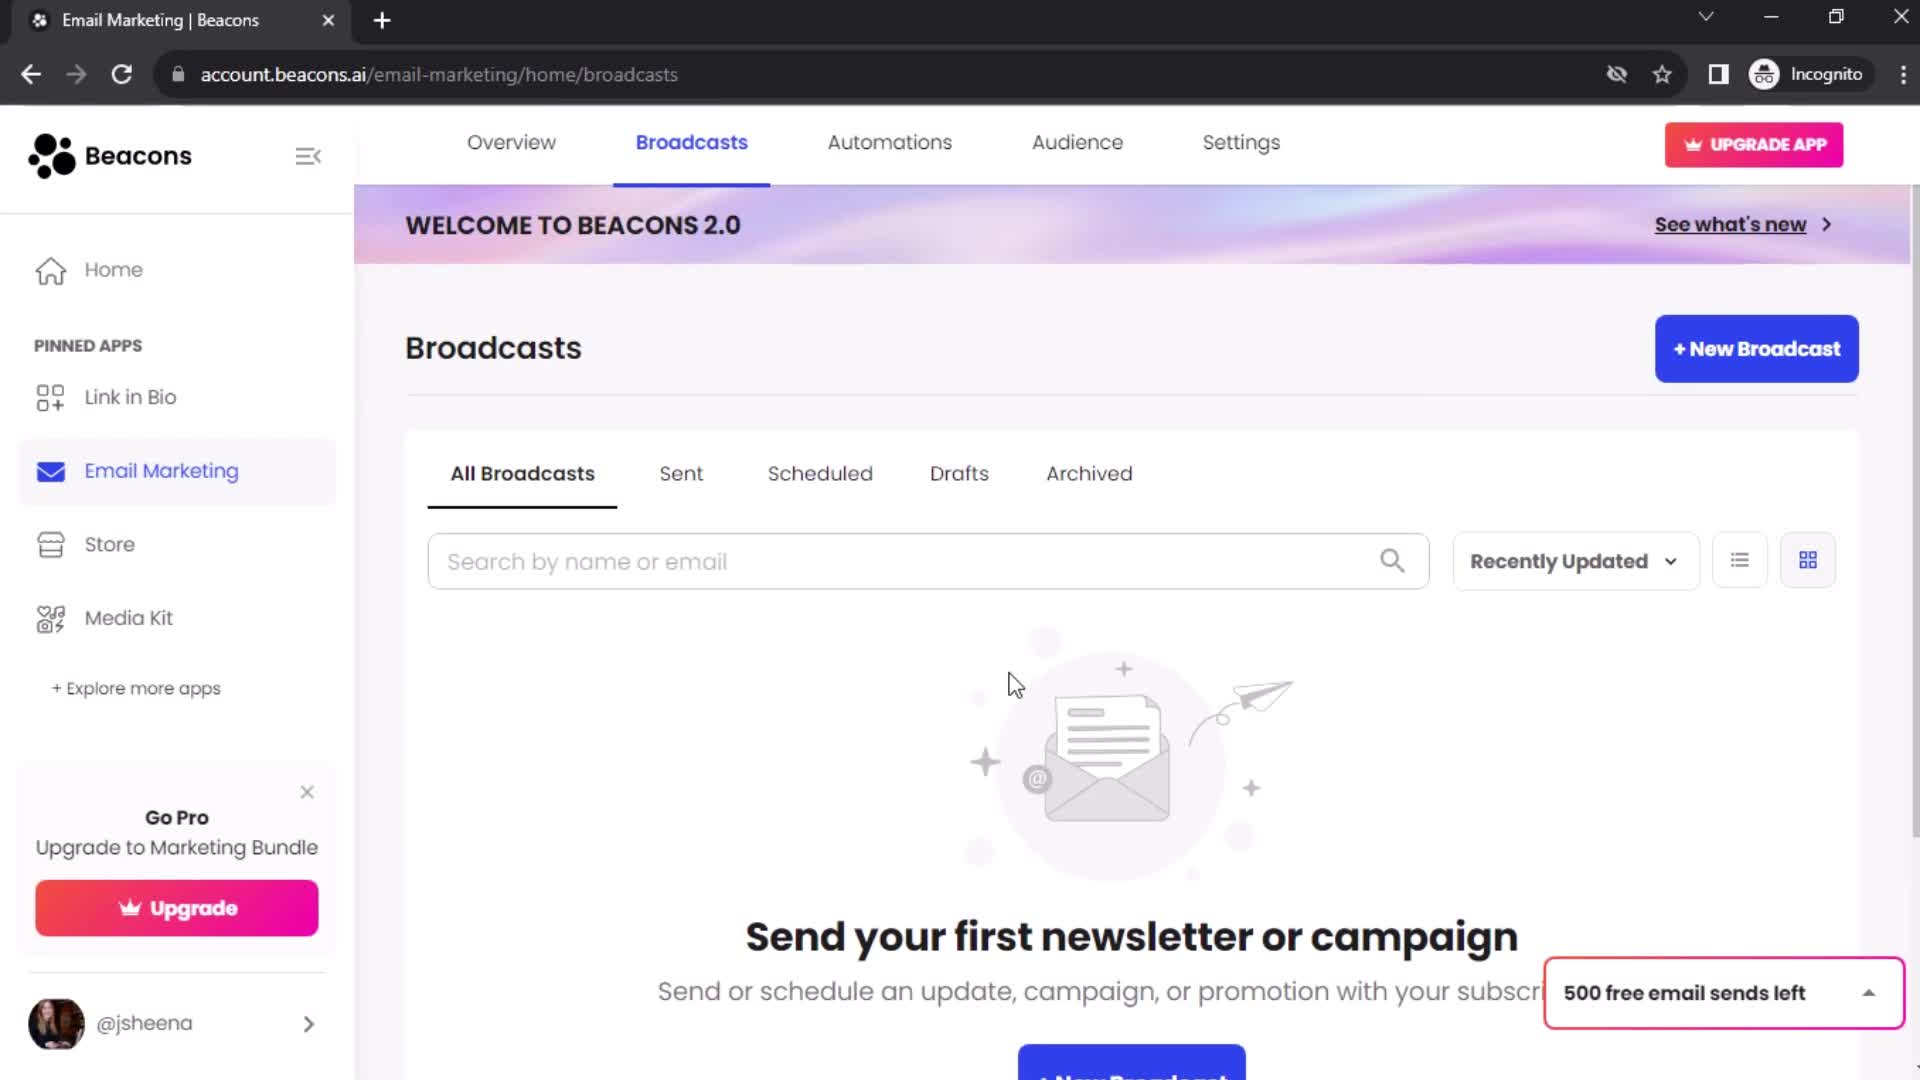Click the Home sidebar icon
This screenshot has width=1920, height=1080.
click(x=49, y=270)
